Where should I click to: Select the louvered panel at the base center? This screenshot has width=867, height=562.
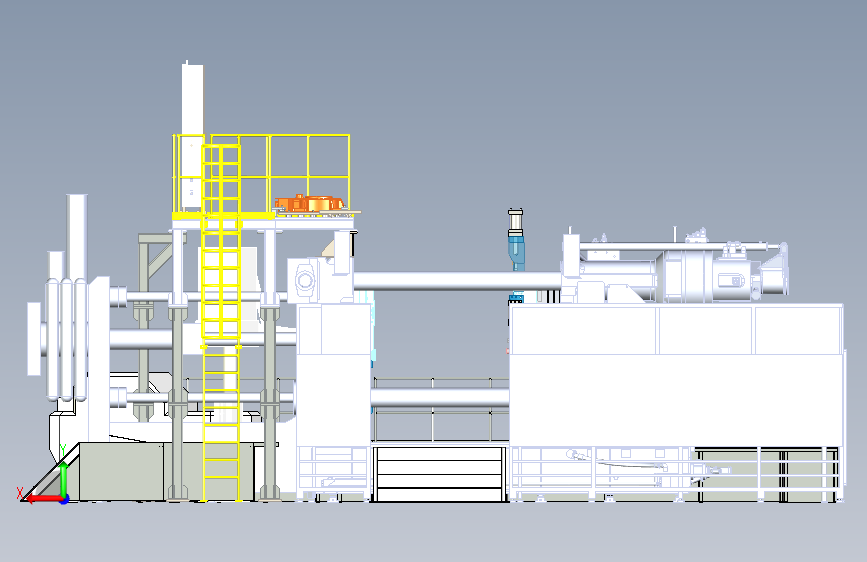pos(440,474)
